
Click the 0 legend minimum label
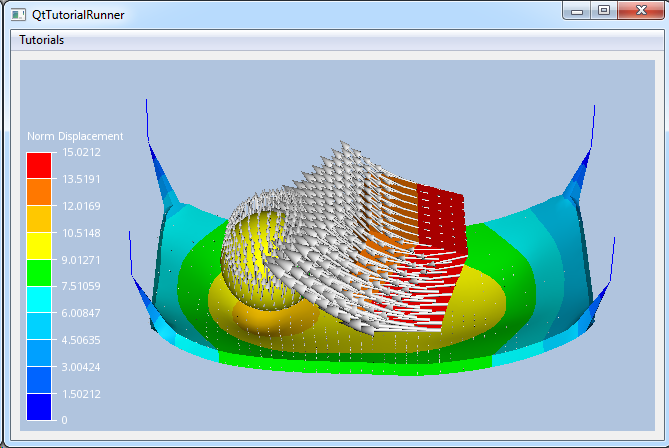point(65,420)
